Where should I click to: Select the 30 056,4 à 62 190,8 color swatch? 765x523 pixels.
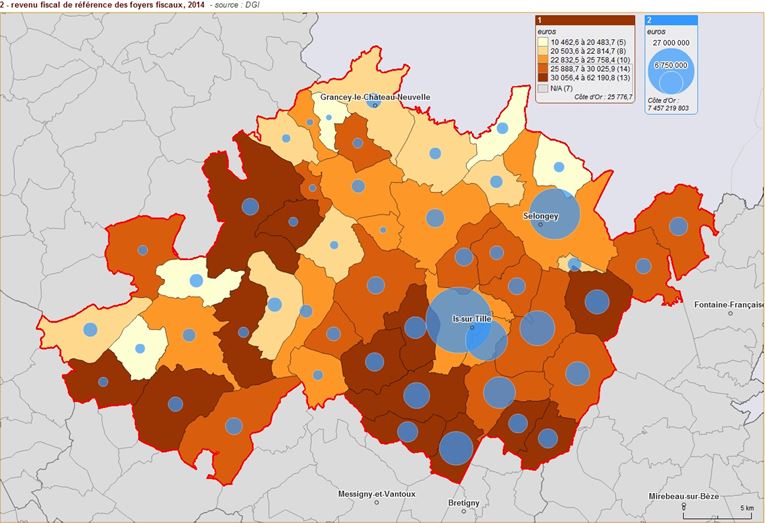[543, 78]
